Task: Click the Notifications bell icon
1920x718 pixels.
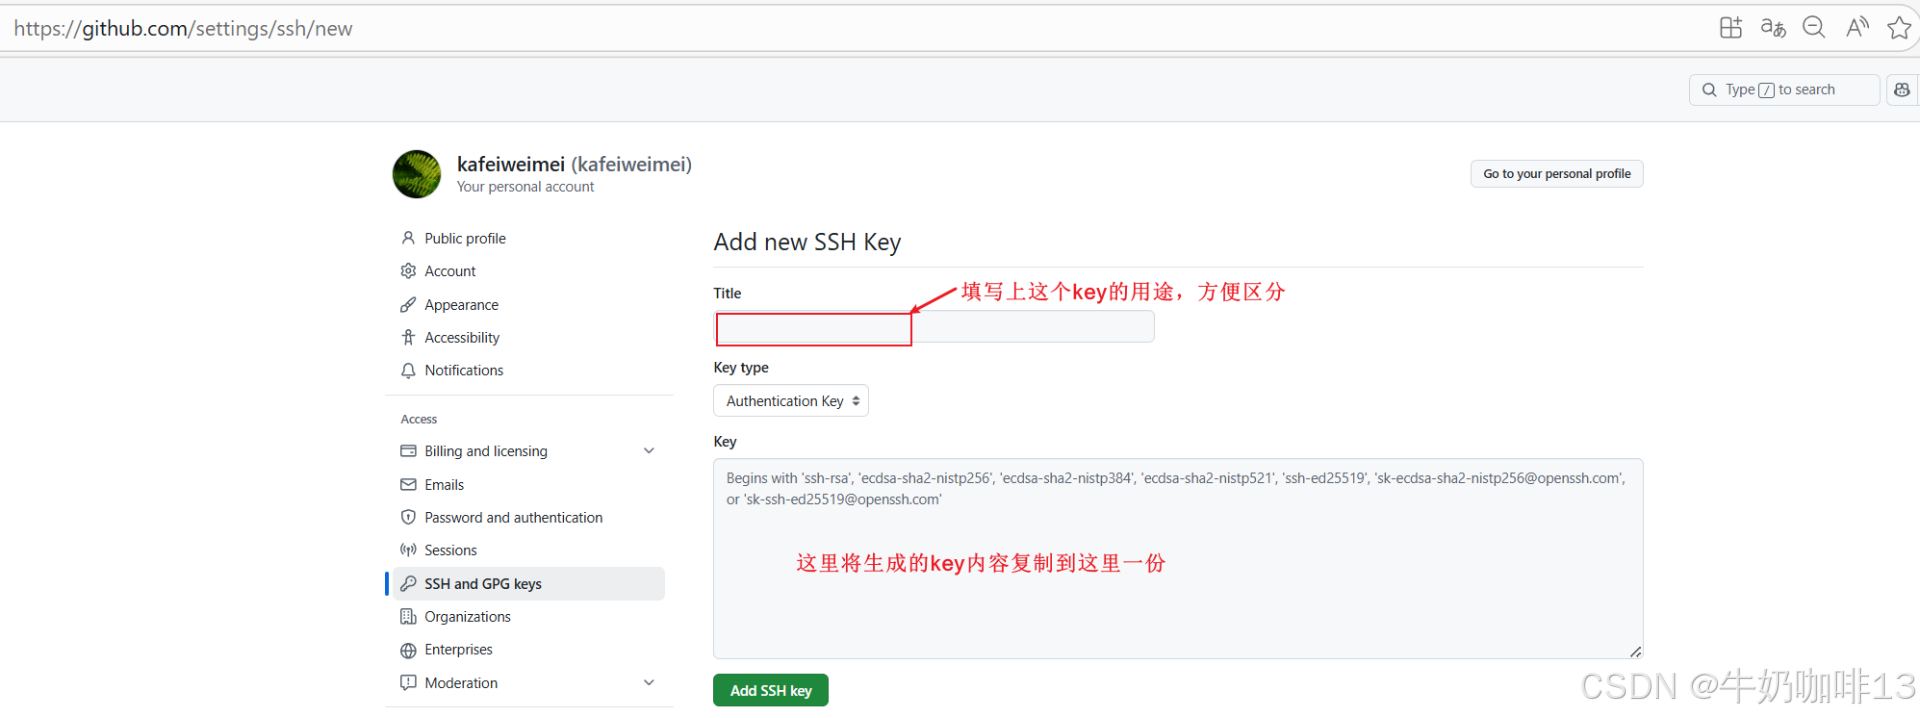Action: [408, 370]
